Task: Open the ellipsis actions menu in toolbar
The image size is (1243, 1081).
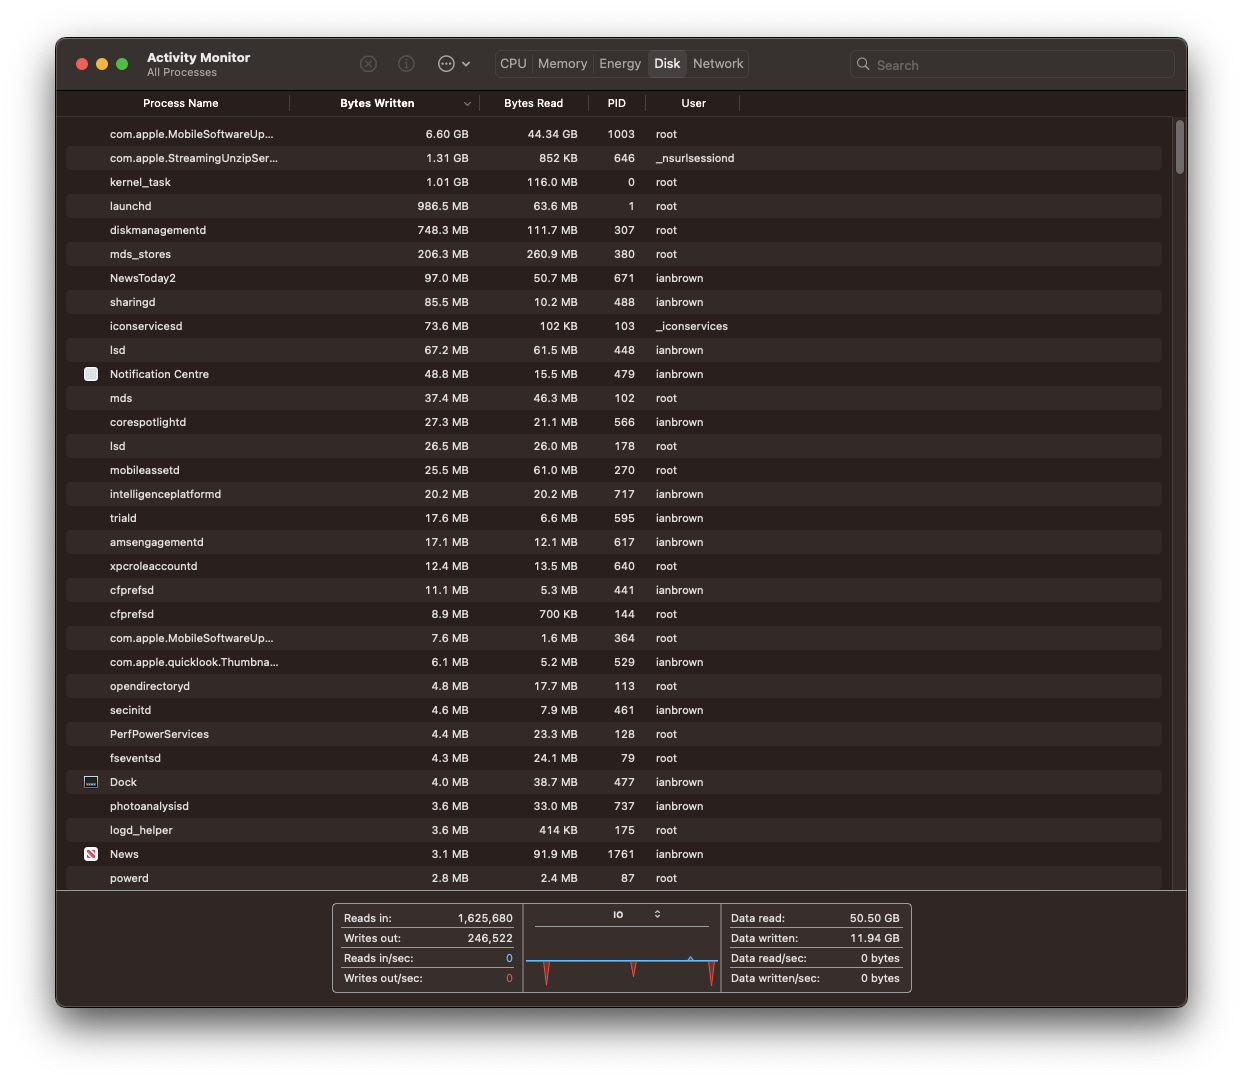Action: pyautogui.click(x=453, y=64)
